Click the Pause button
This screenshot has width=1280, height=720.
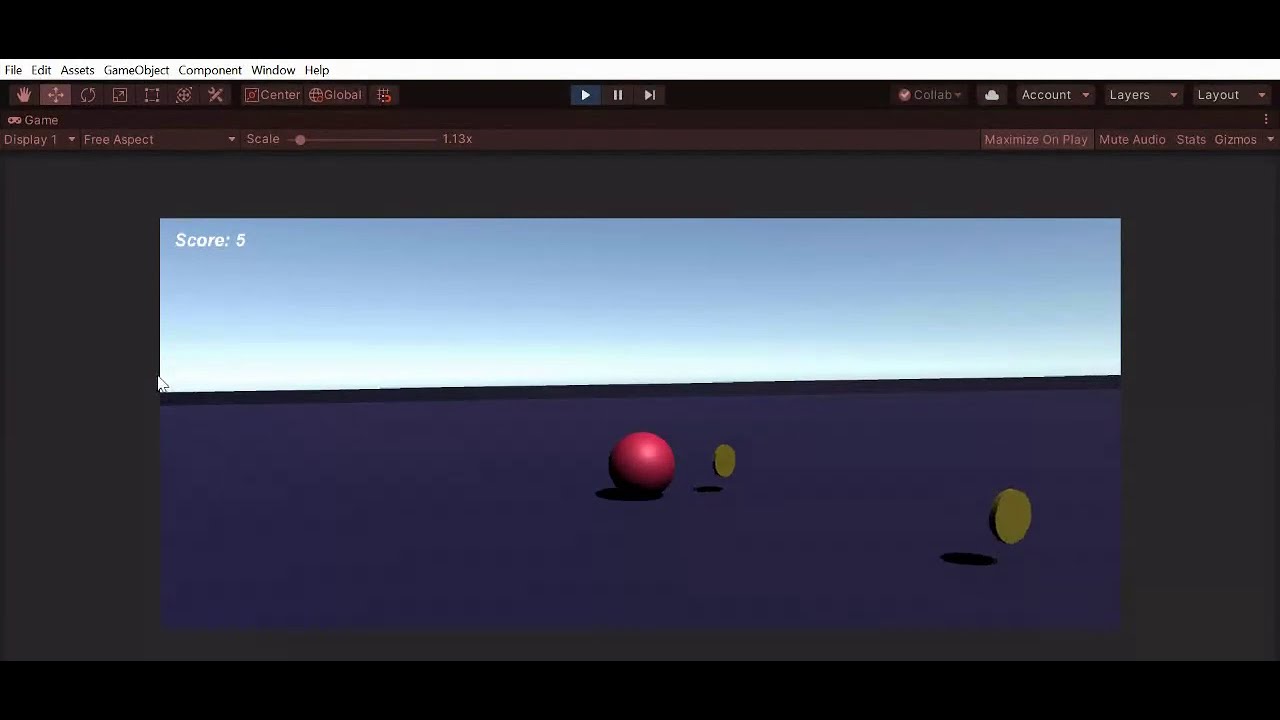pyautogui.click(x=618, y=95)
